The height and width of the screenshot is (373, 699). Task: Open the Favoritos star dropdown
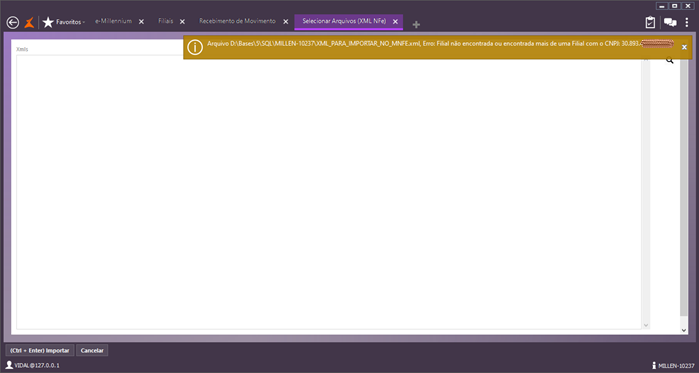(63, 22)
